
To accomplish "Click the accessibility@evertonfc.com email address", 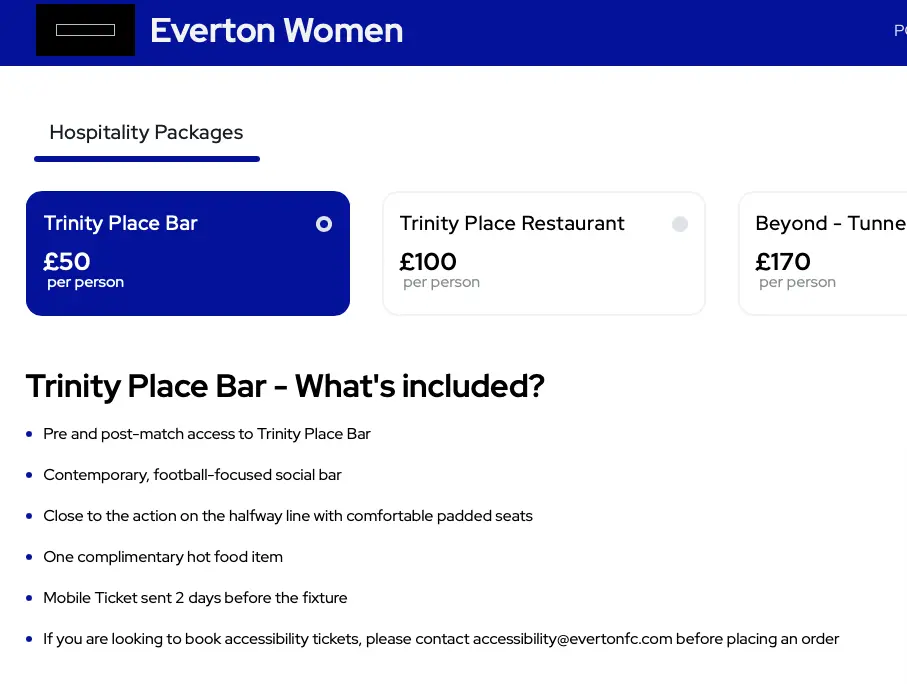I will click(572, 639).
